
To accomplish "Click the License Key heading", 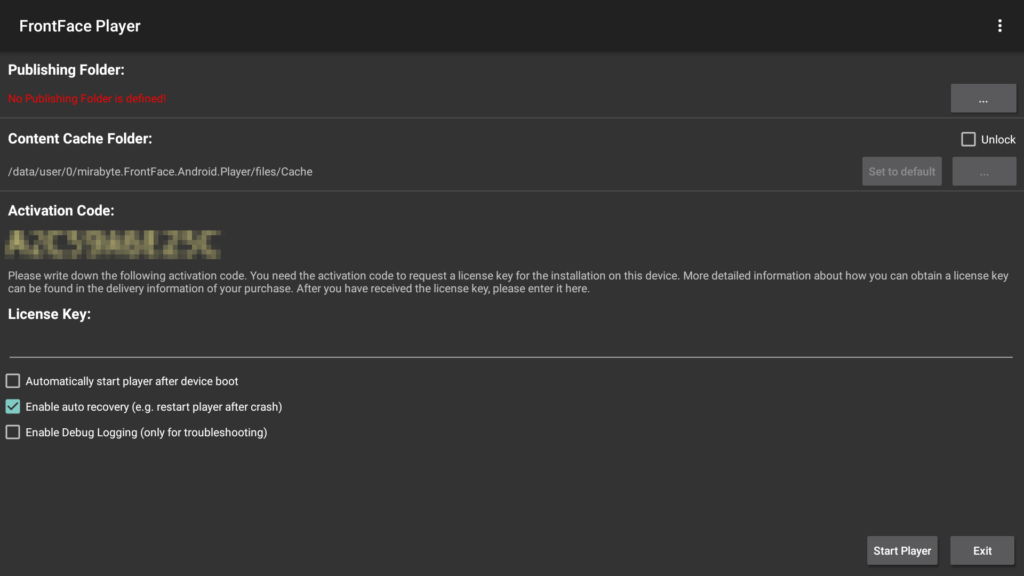I will [49, 314].
